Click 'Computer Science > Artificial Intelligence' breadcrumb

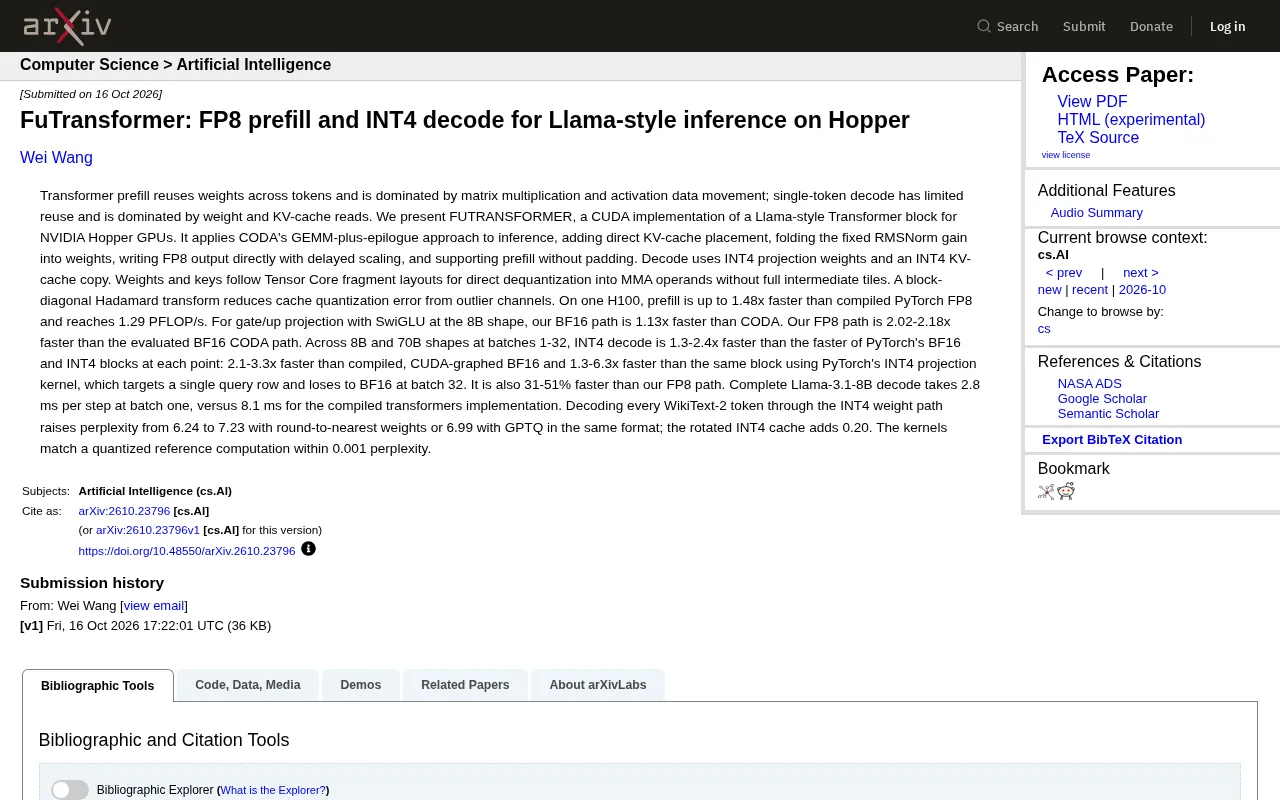click(176, 65)
